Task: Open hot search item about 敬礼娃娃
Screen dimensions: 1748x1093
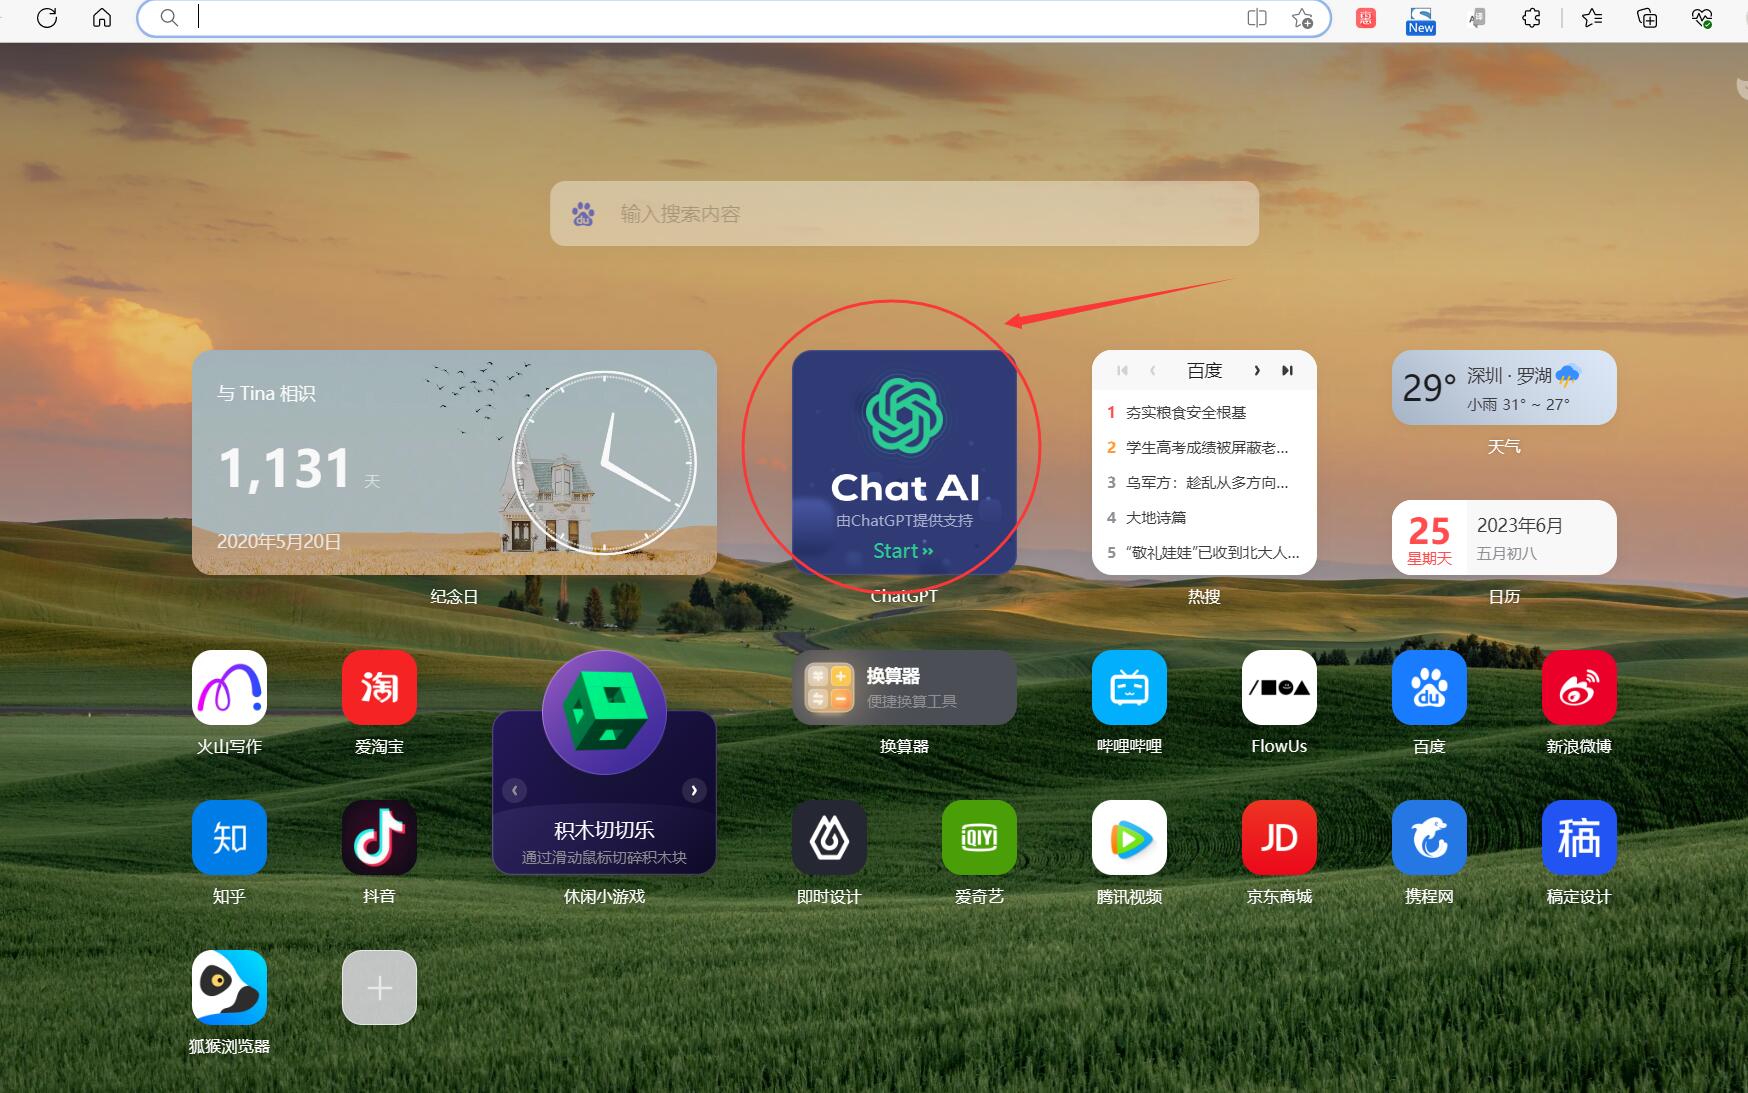Action: (1213, 552)
